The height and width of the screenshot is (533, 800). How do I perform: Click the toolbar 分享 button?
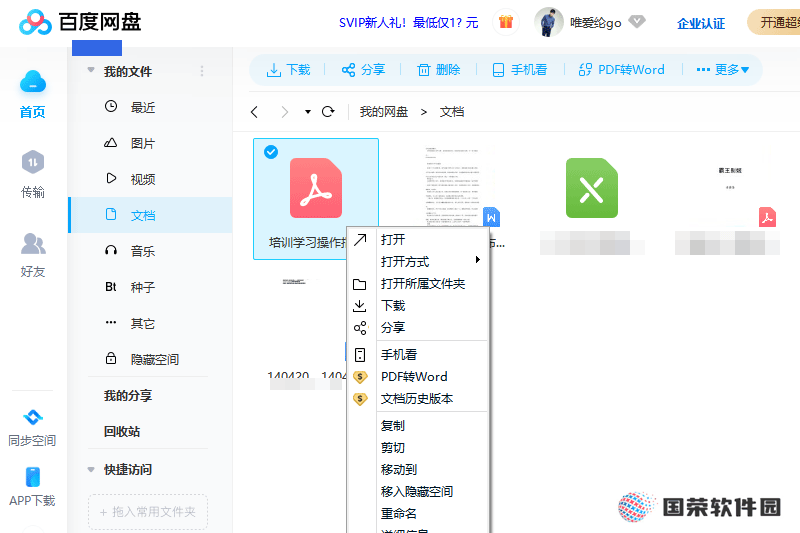[363, 69]
